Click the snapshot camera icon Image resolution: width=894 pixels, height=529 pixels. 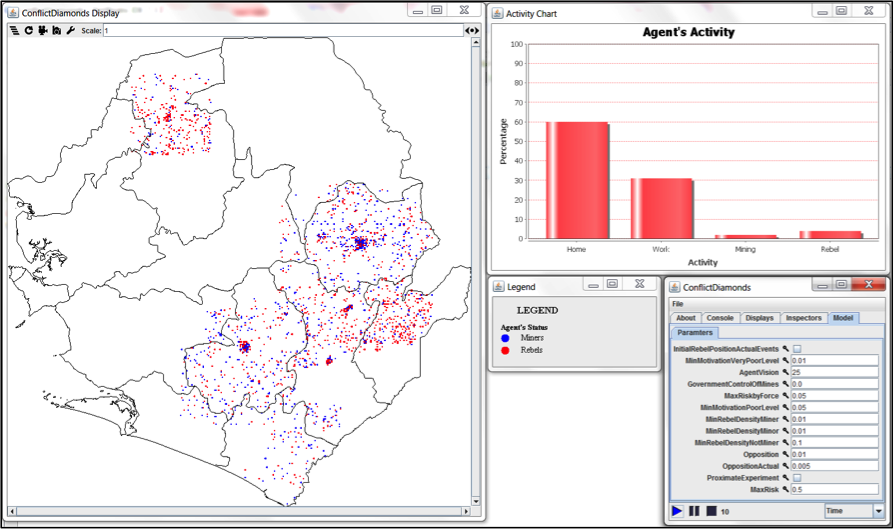[56, 31]
